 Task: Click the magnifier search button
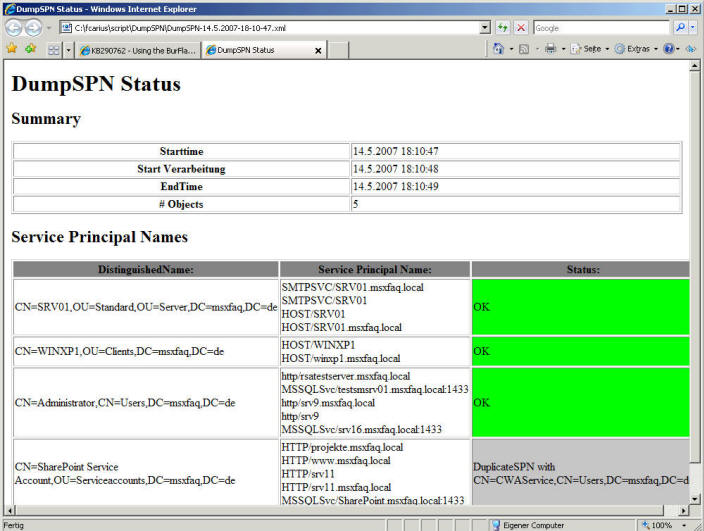point(680,28)
